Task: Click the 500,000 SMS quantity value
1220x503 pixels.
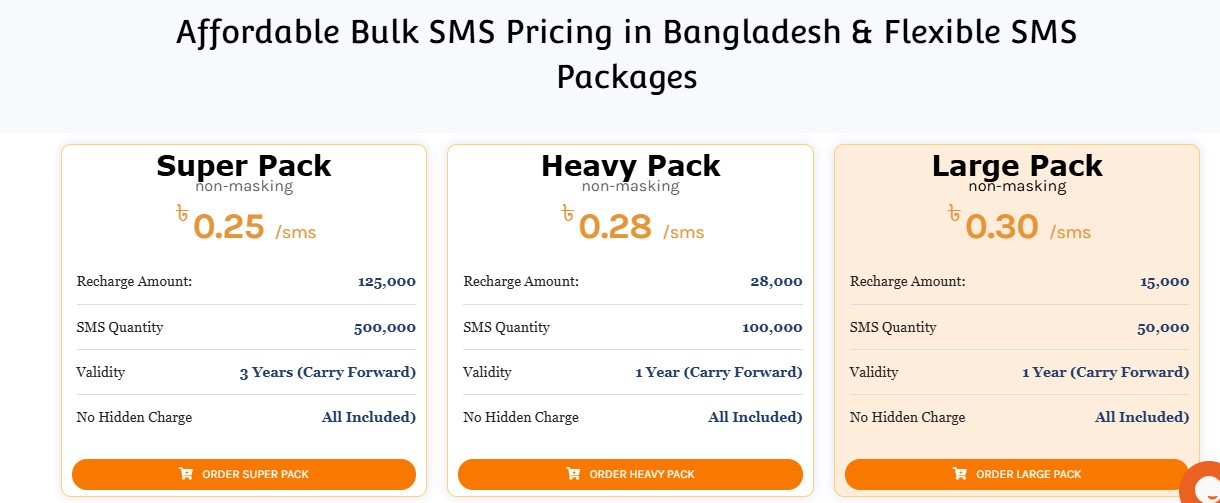Action: tap(385, 327)
